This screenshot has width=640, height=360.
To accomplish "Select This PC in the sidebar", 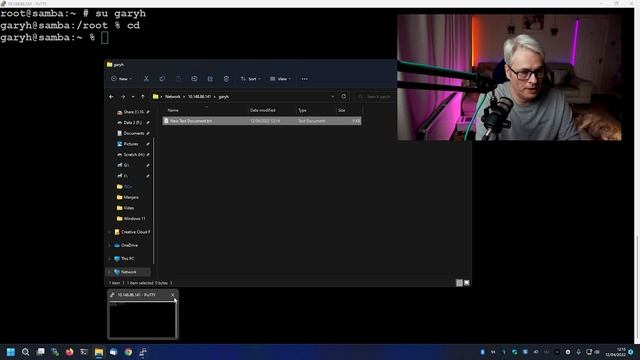I will (x=124, y=258).
